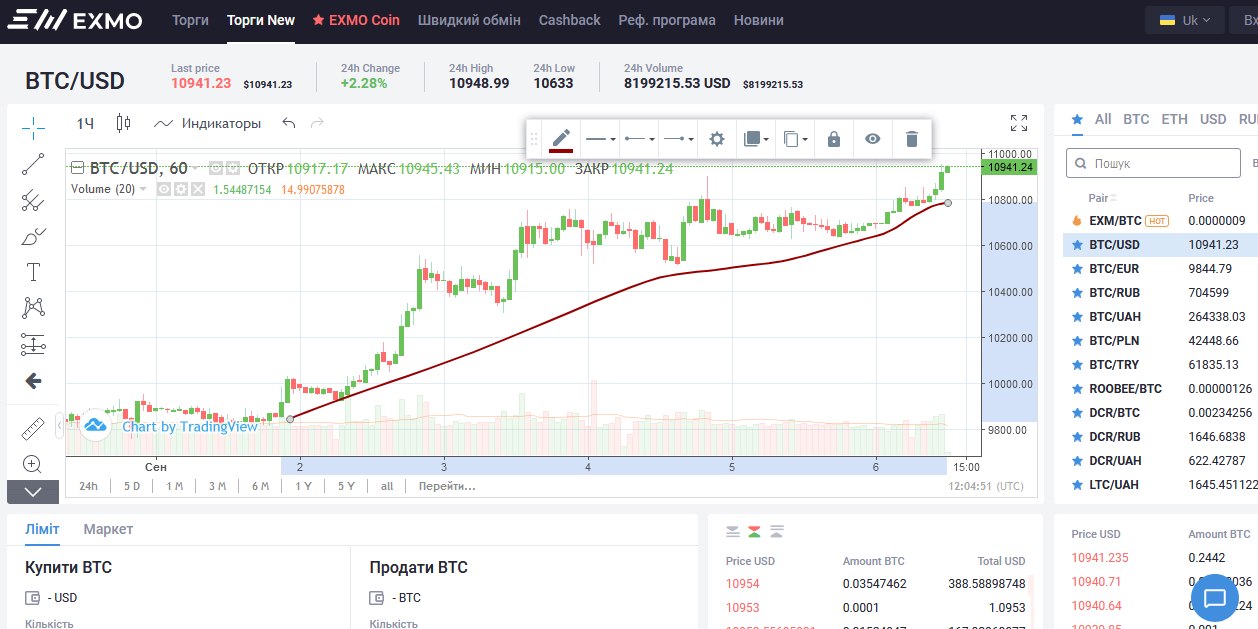
Task: Select the ruler measure tool
Action: (x=33, y=428)
